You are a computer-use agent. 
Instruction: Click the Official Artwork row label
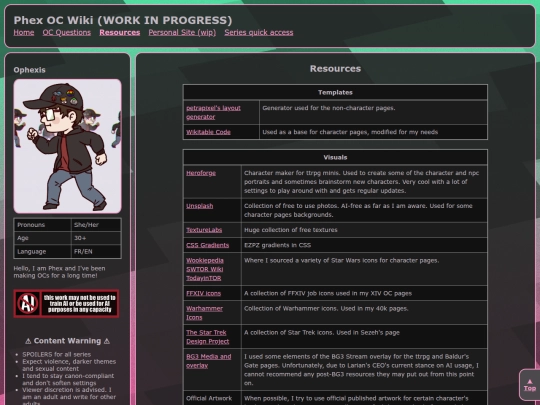pos(209,398)
